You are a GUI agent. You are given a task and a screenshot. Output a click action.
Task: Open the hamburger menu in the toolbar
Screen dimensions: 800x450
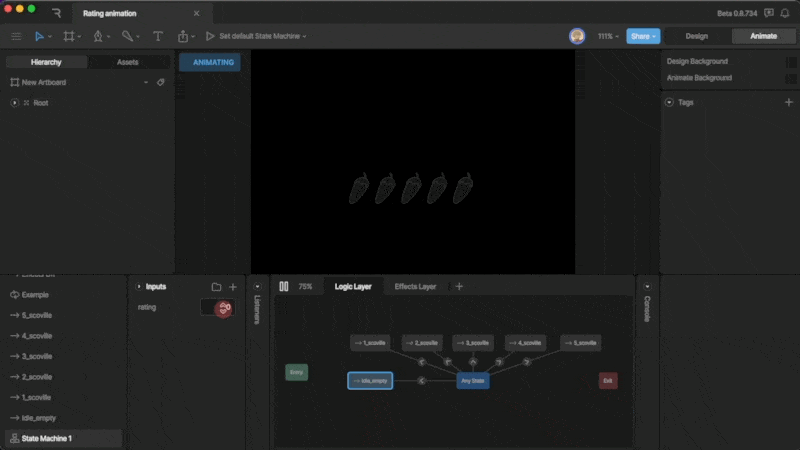tap(16, 36)
